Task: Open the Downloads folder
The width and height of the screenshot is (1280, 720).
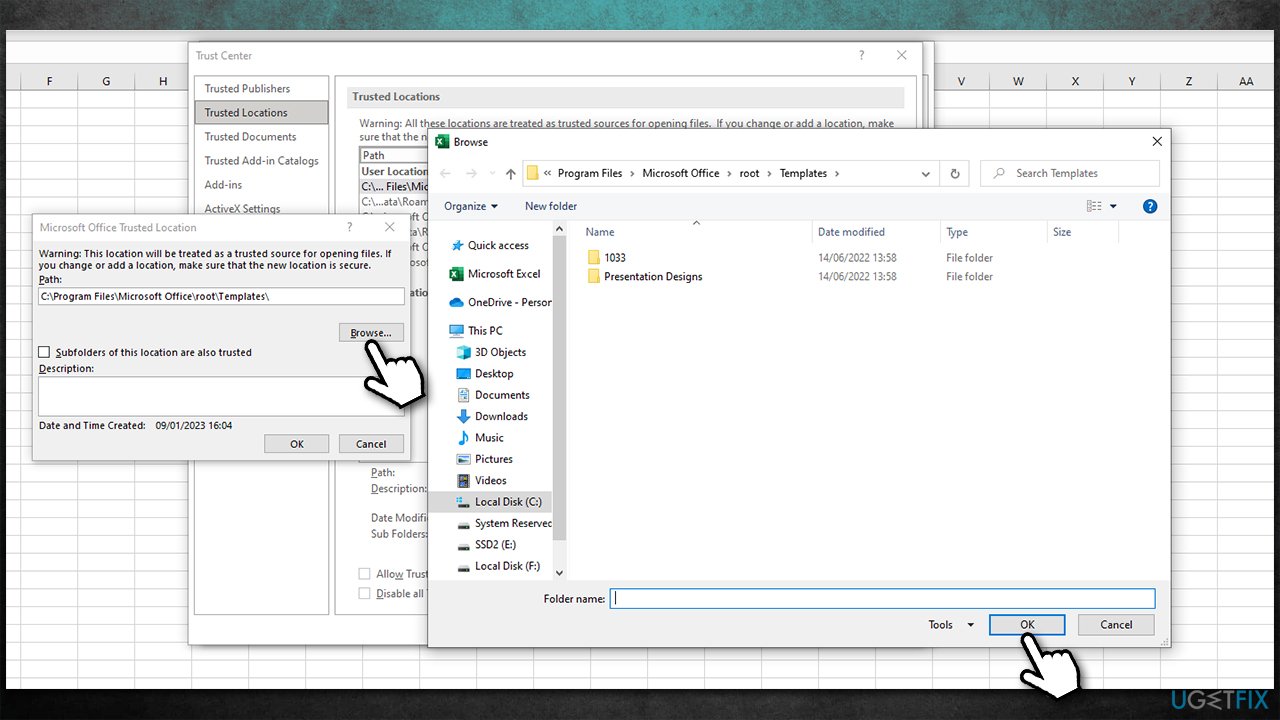Action: pos(503,416)
